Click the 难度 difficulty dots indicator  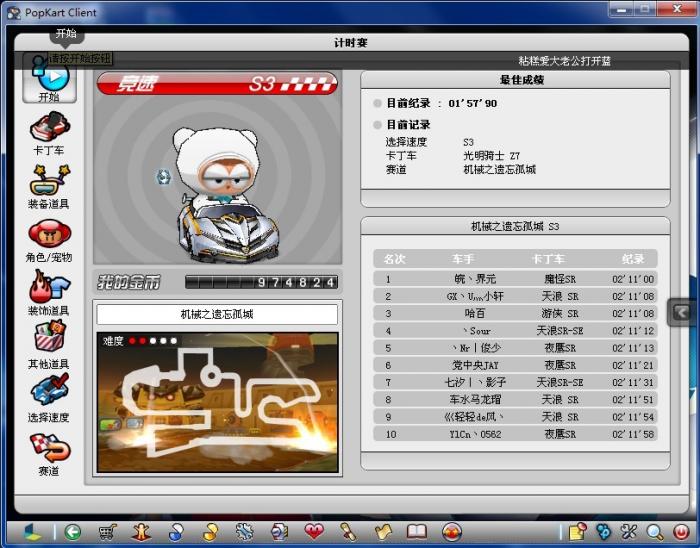[140, 341]
